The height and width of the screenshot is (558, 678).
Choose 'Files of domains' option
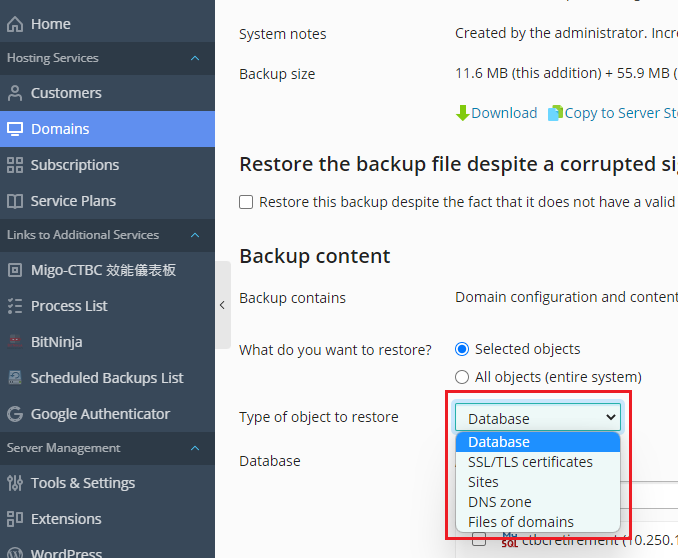coord(521,522)
